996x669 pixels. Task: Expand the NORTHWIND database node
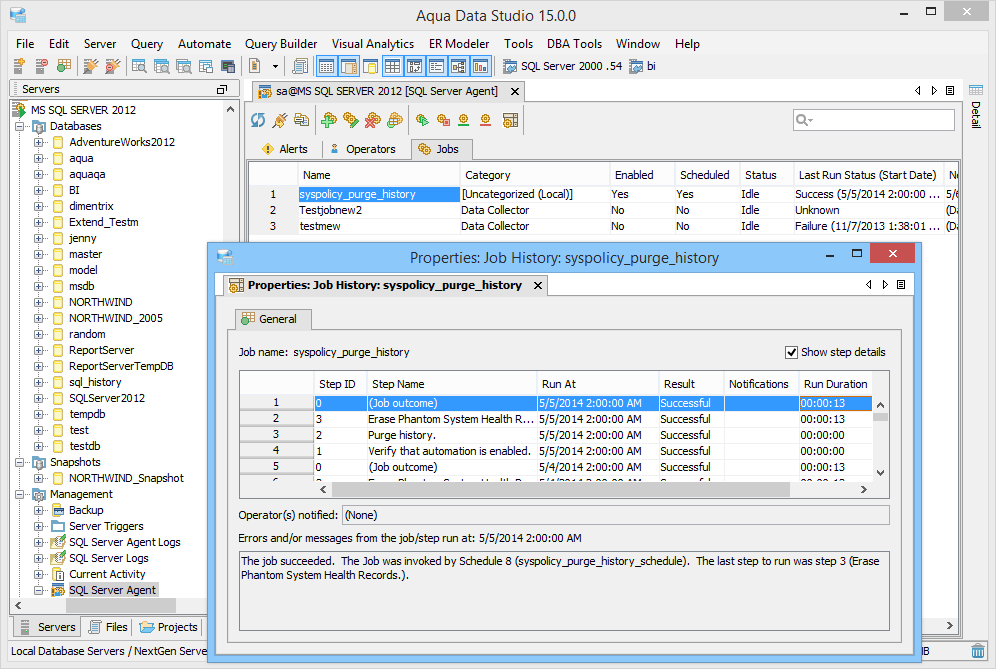point(39,302)
